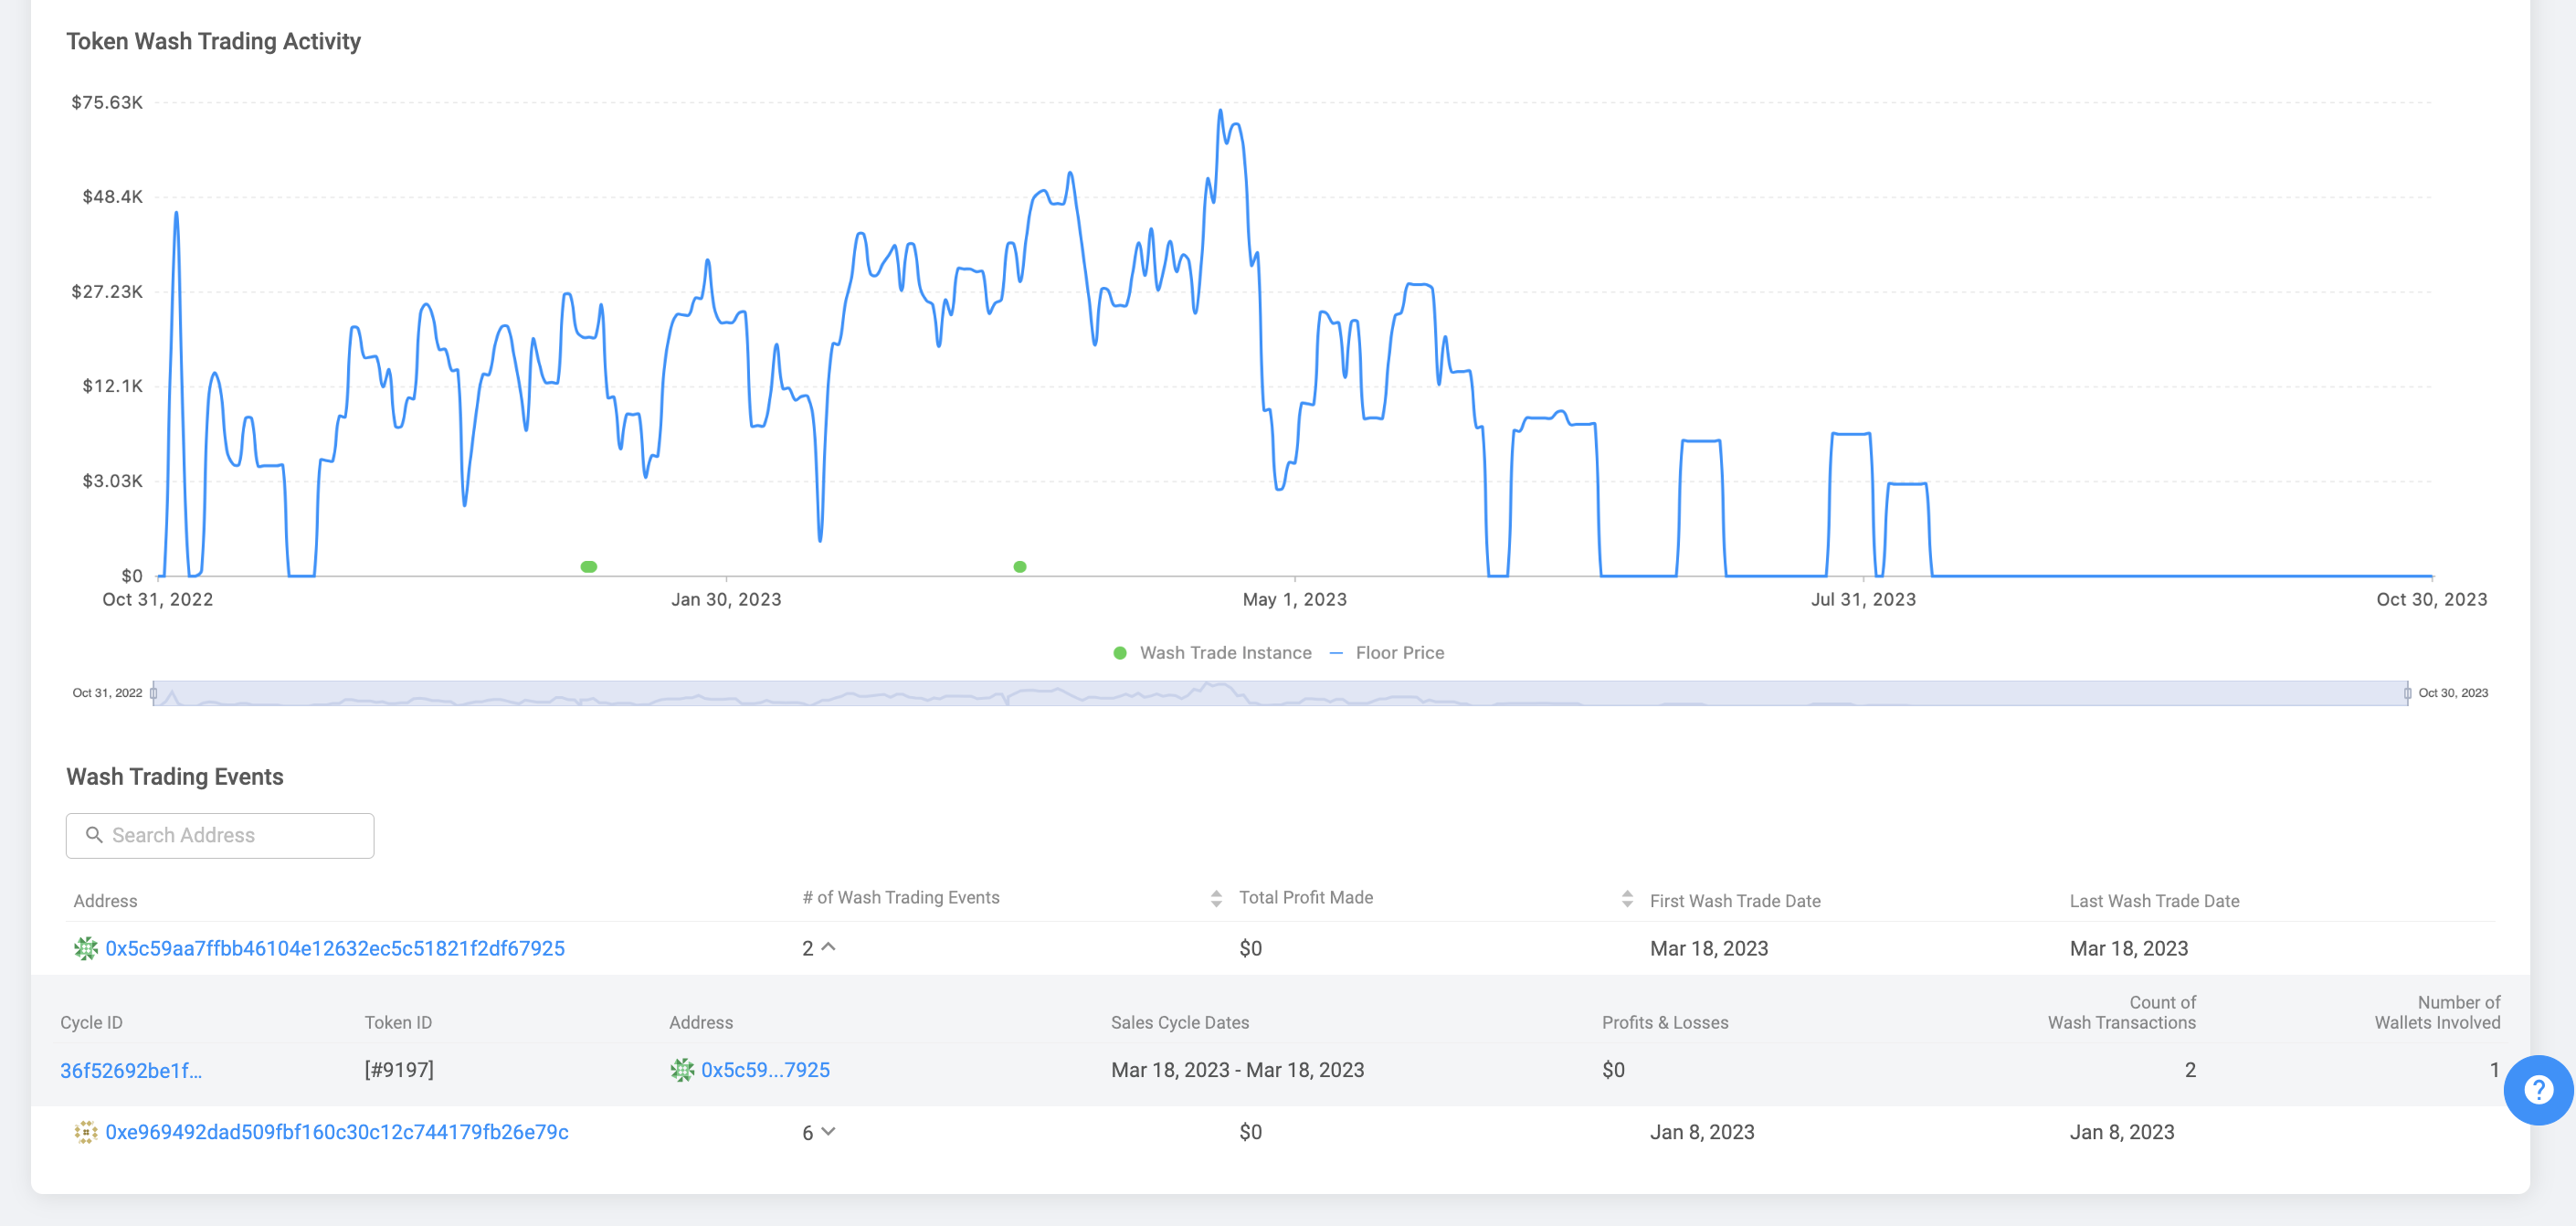Click the magnifier icon in the Search Address box
The image size is (2576, 1226).
pyautogui.click(x=96, y=834)
